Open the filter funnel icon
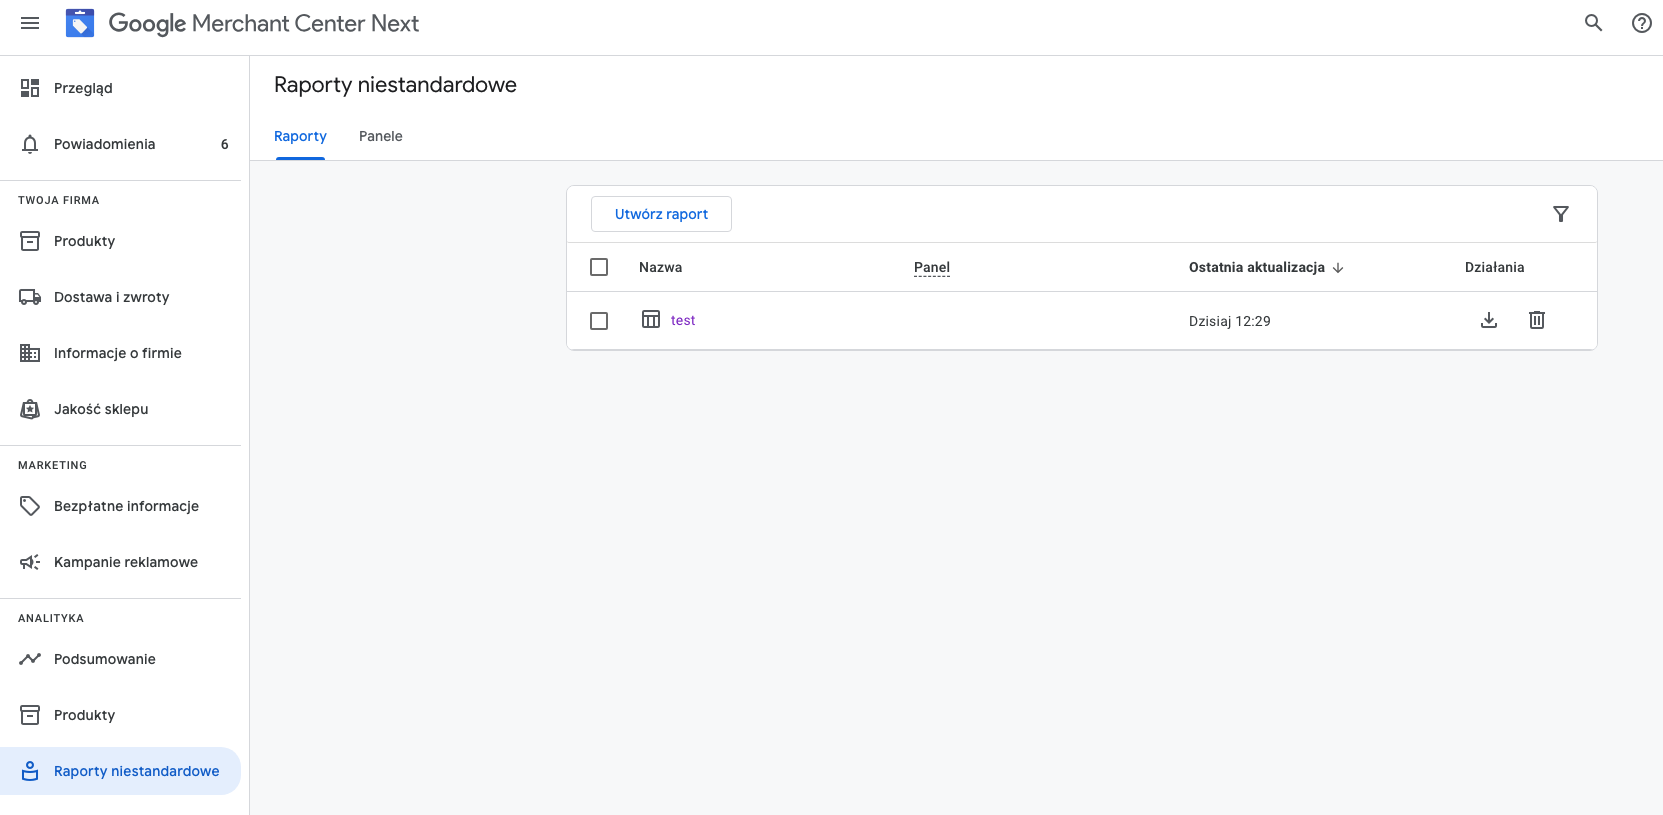The height and width of the screenshot is (815, 1663). pos(1561,214)
